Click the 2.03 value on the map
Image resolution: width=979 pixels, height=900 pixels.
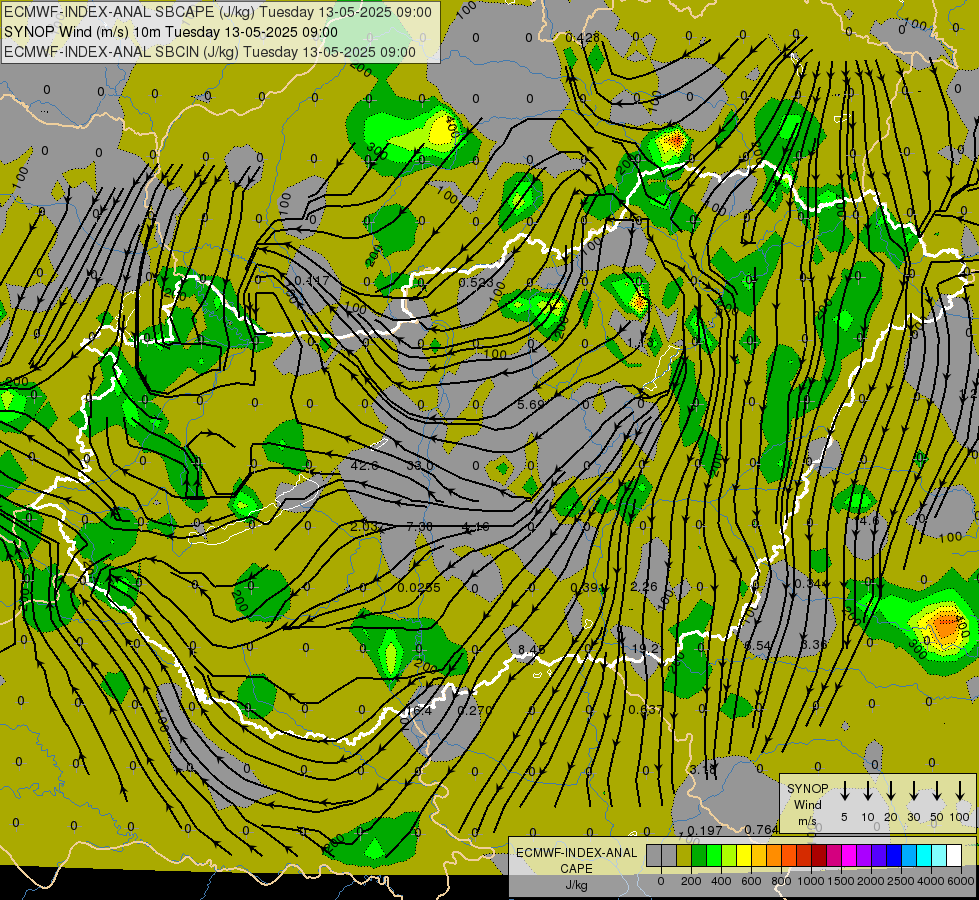pyautogui.click(x=364, y=527)
